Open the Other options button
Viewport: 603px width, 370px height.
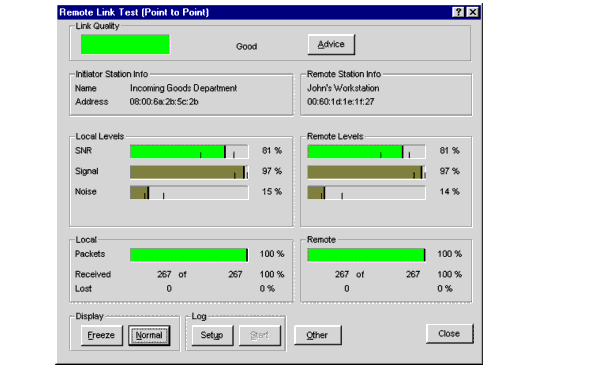pyautogui.click(x=318, y=335)
